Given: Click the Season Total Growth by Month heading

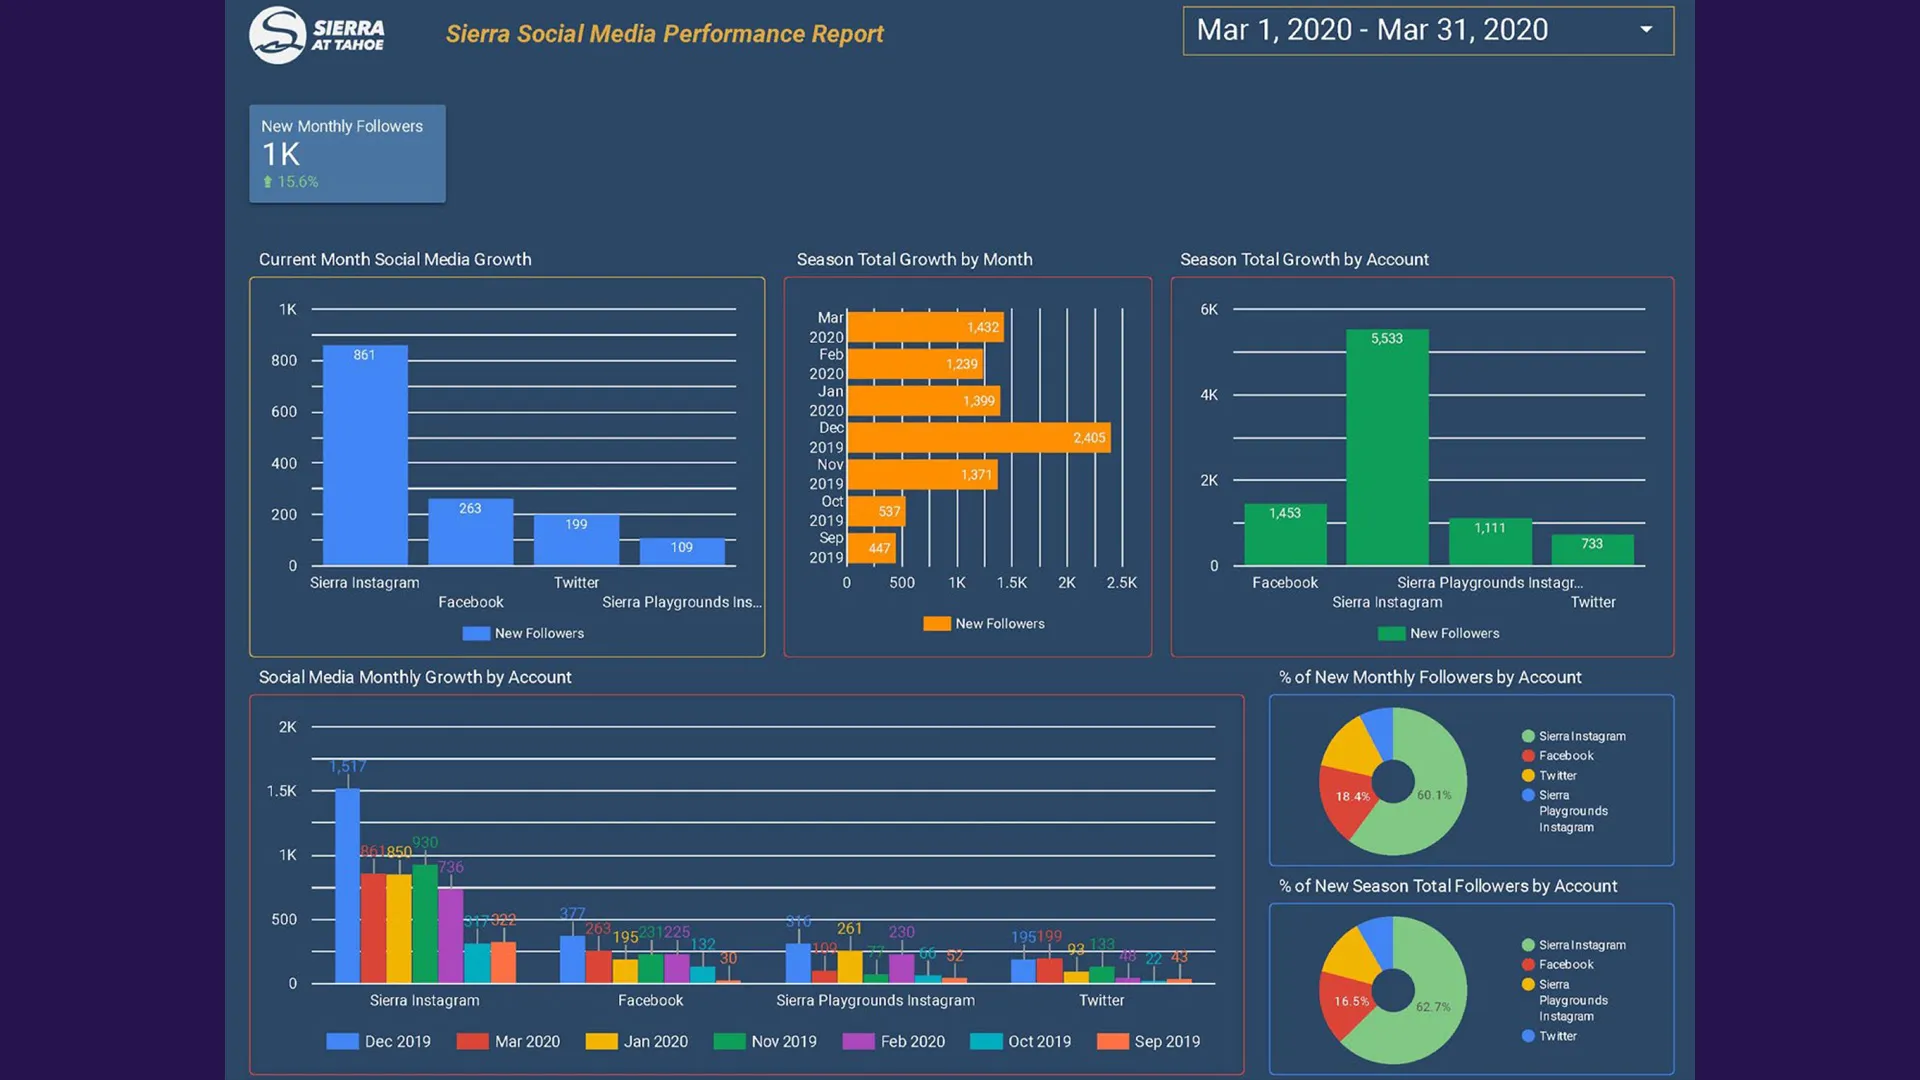Looking at the screenshot, I should [x=914, y=259].
